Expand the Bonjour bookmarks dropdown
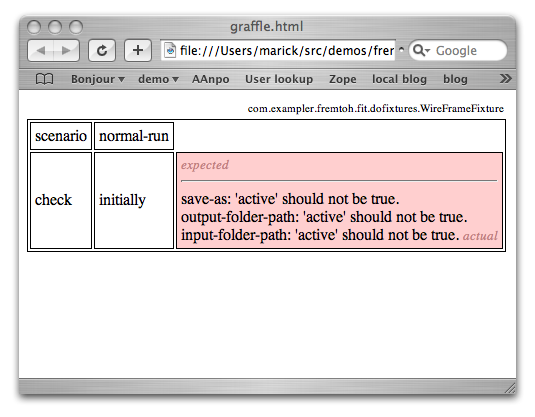 point(98,79)
